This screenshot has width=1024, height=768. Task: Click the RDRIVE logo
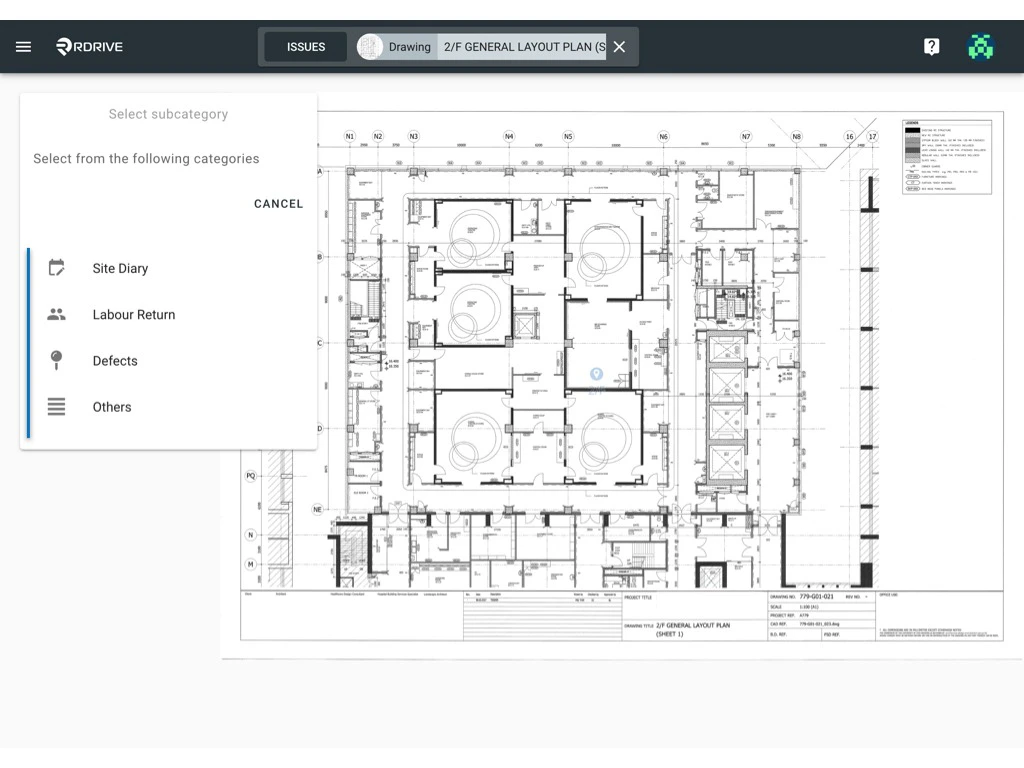point(88,46)
